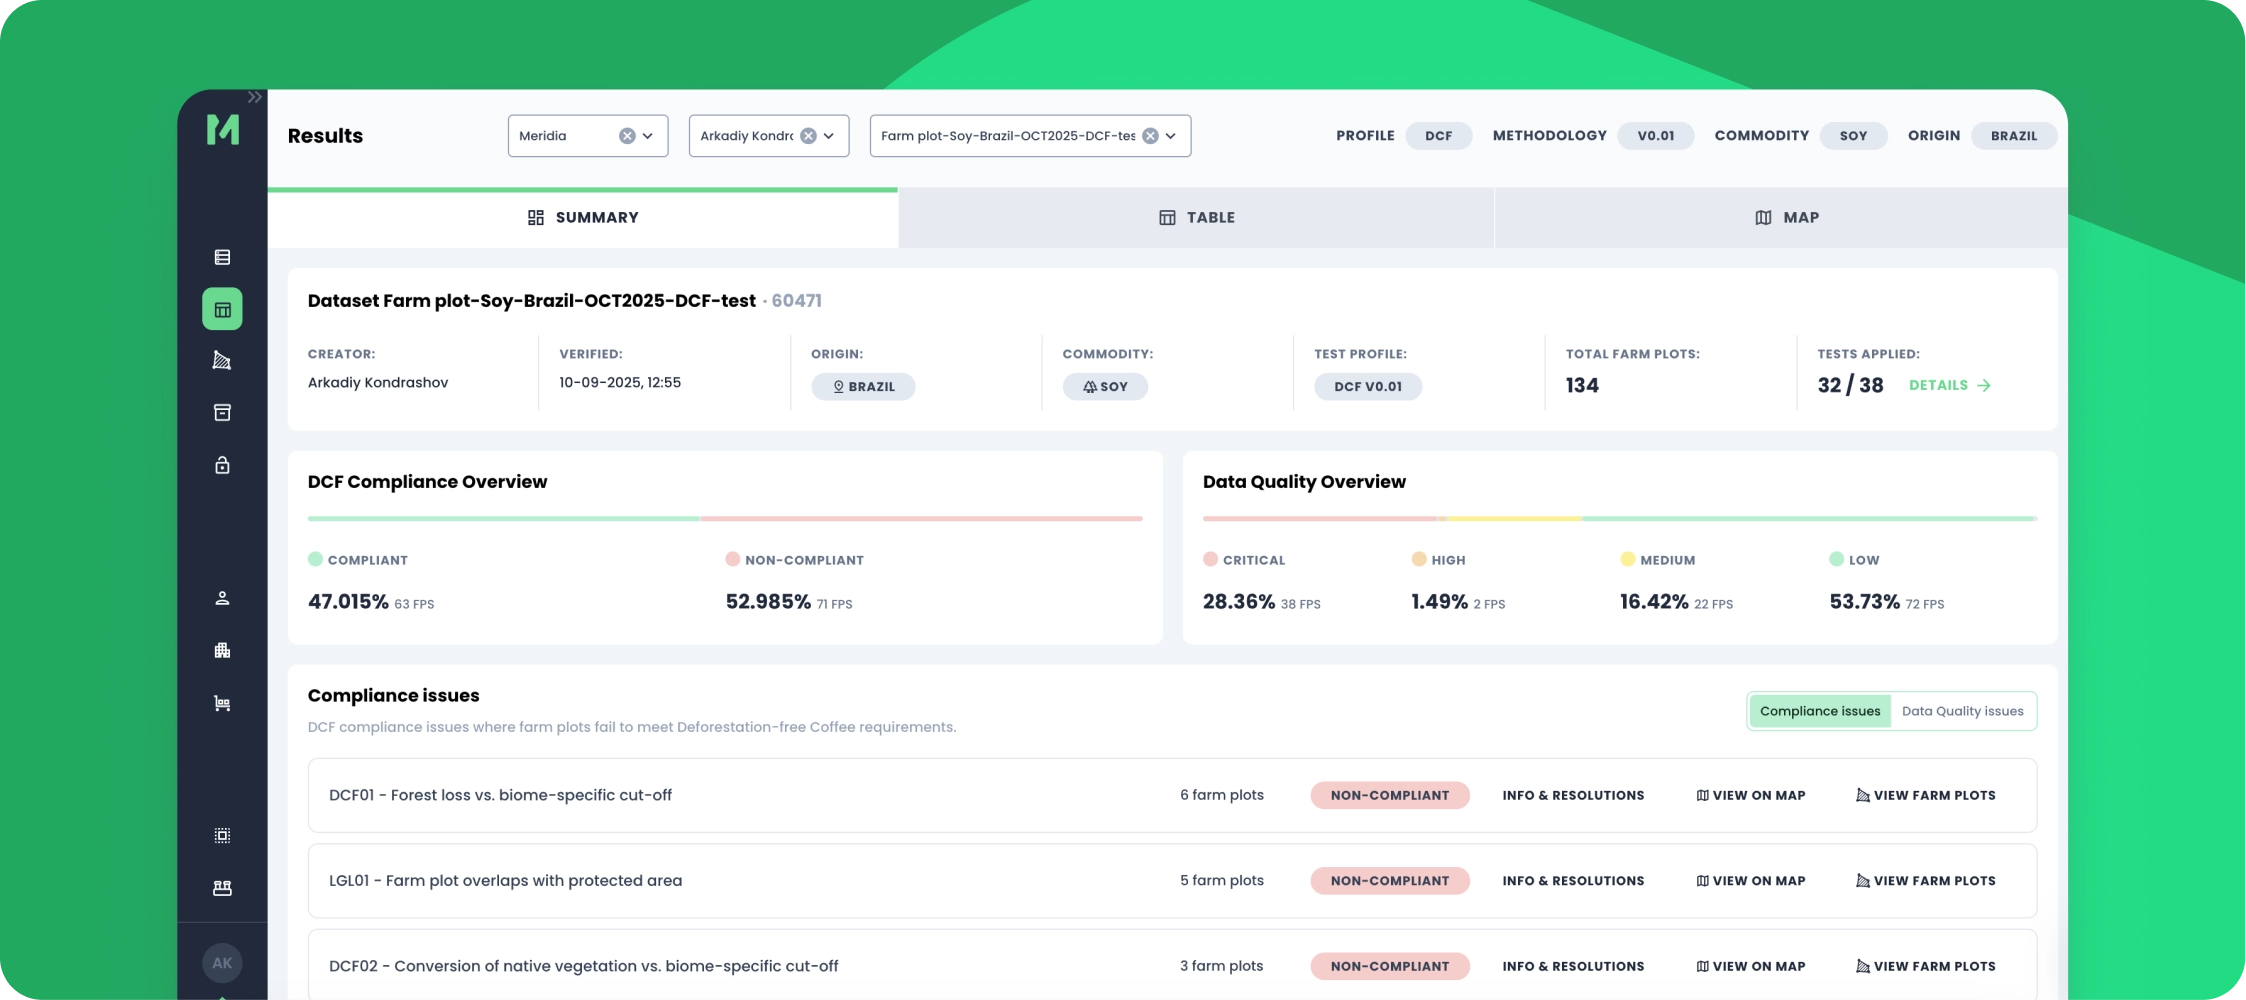The height and width of the screenshot is (1000, 2246).
Task: Click the Medium yellow legend dot
Action: coord(1627,559)
